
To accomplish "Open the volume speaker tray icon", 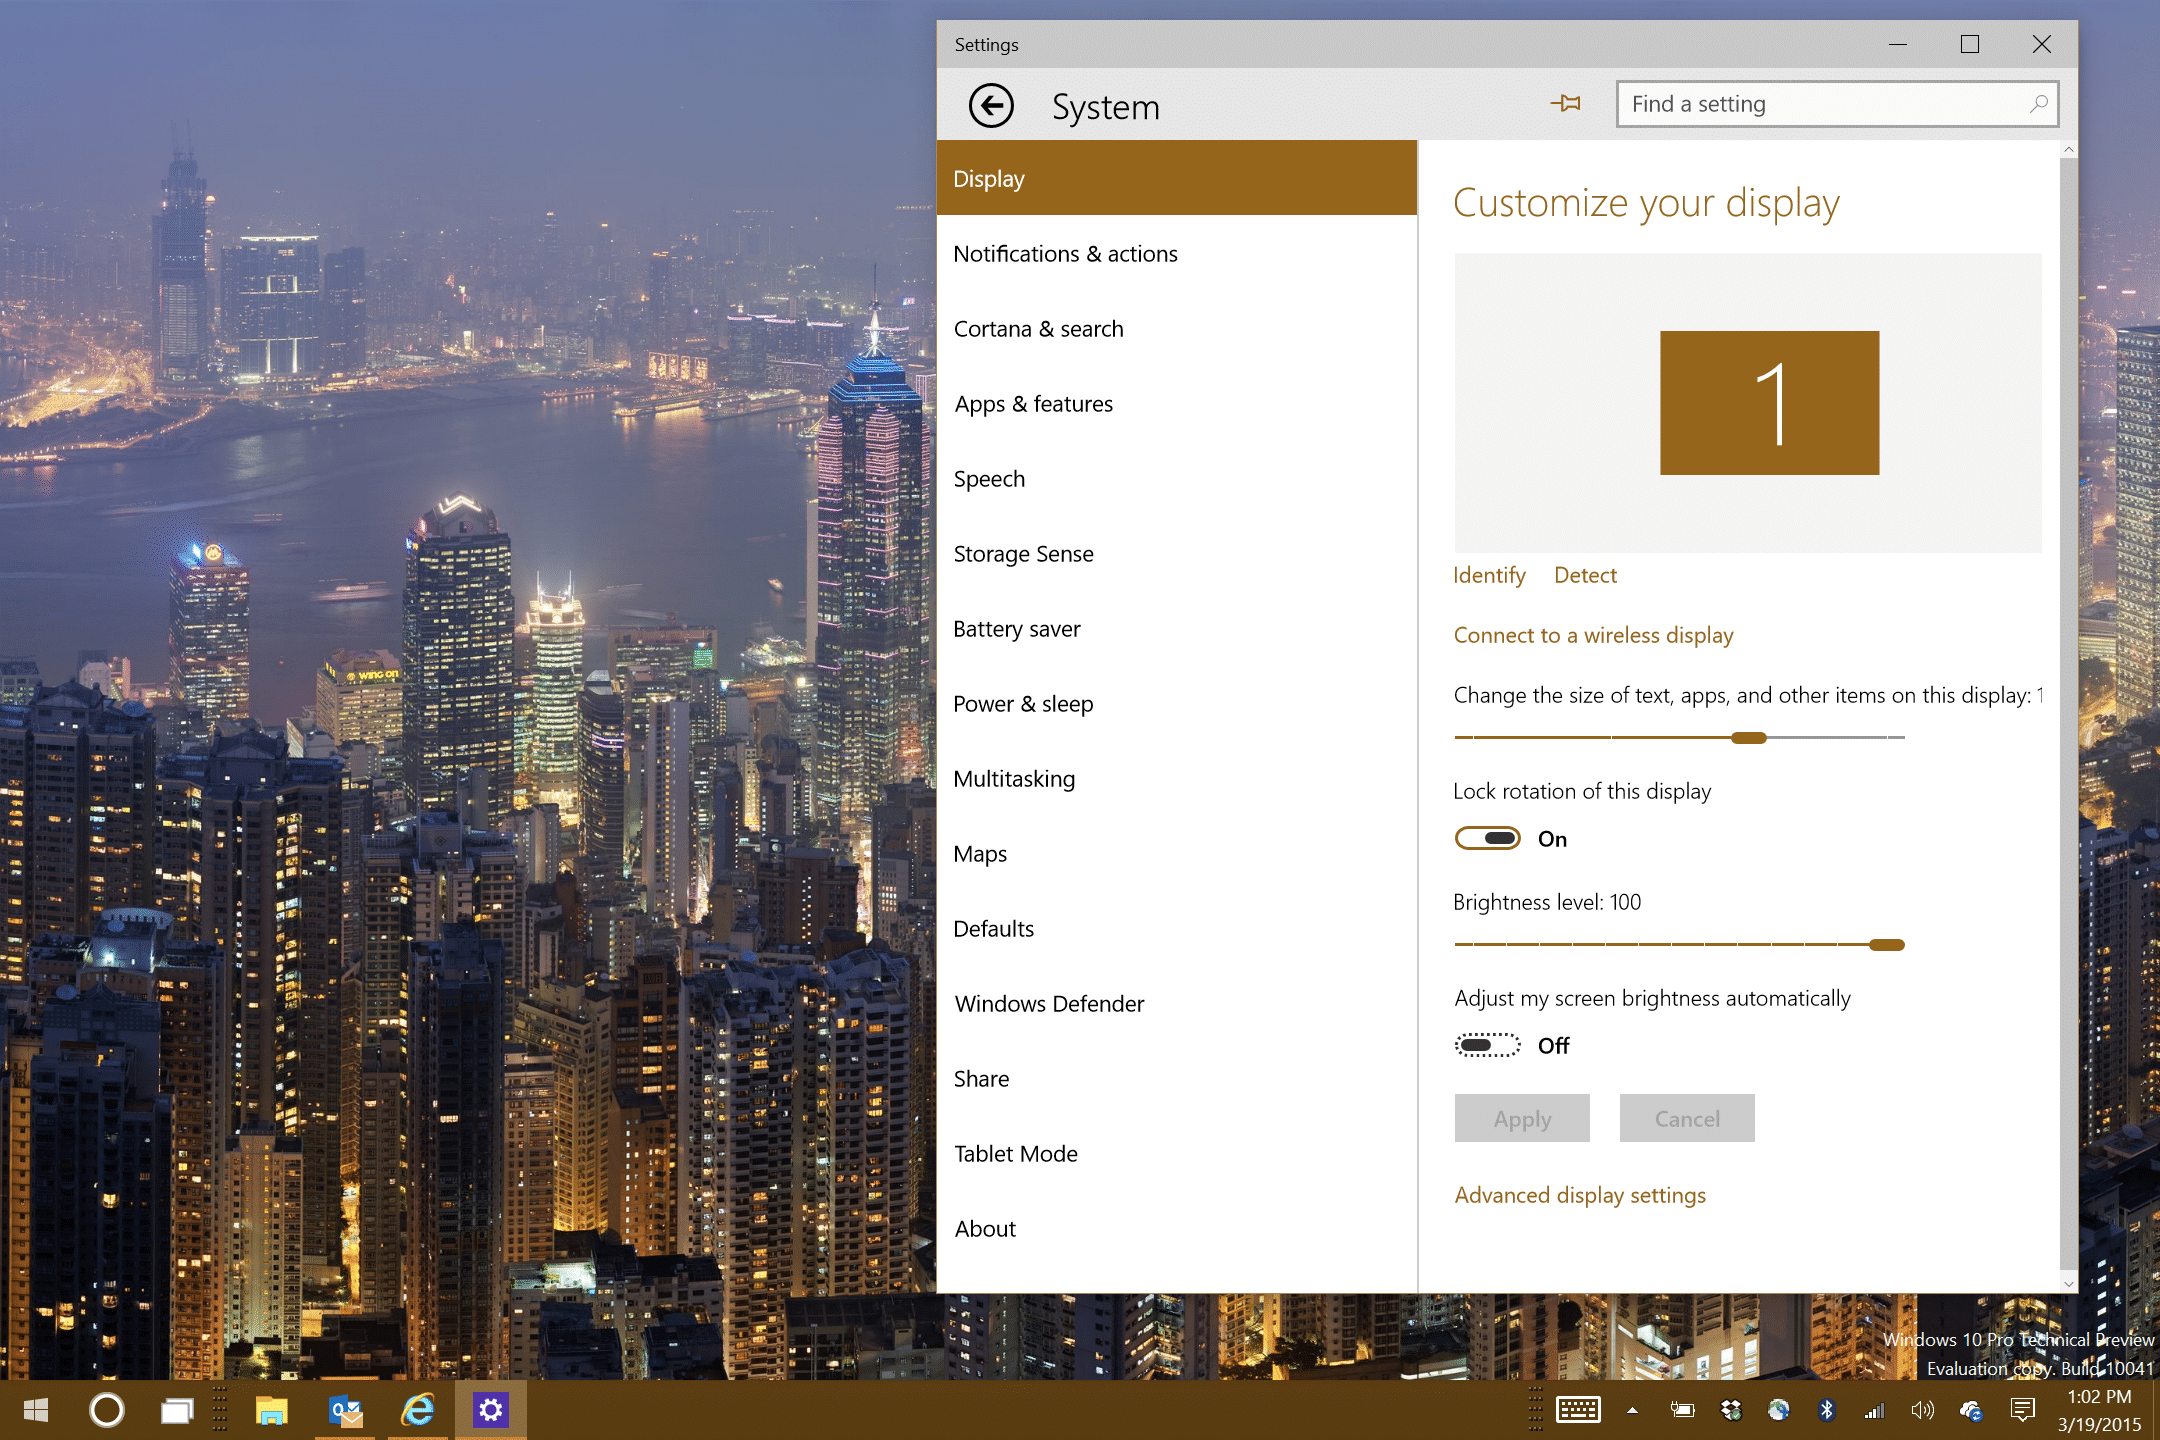I will (1923, 1410).
